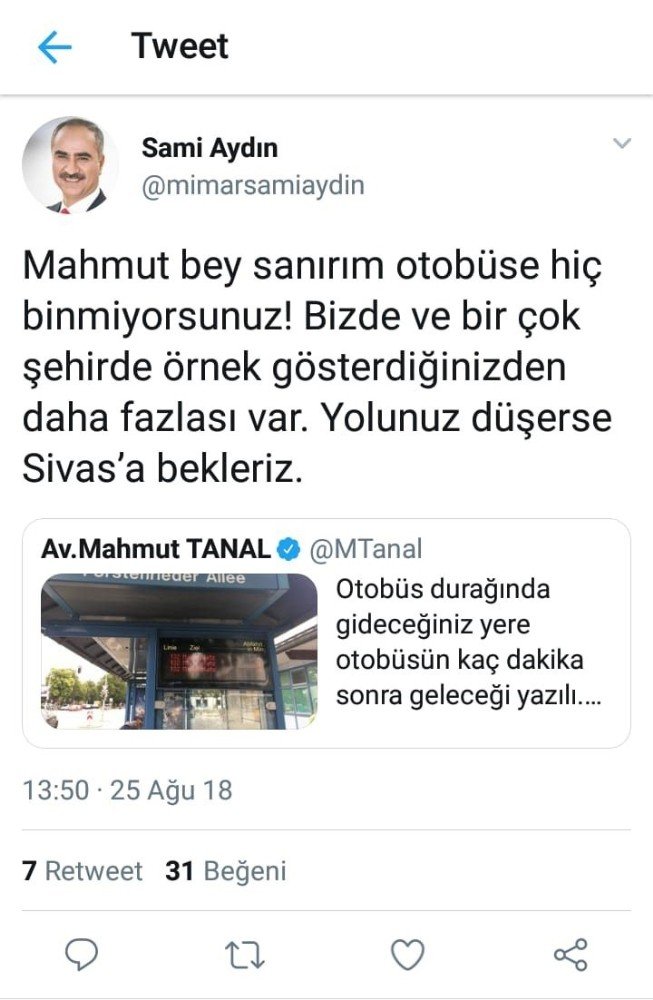
Task: Open the quoted tweet text snippet
Action: [x=468, y=642]
